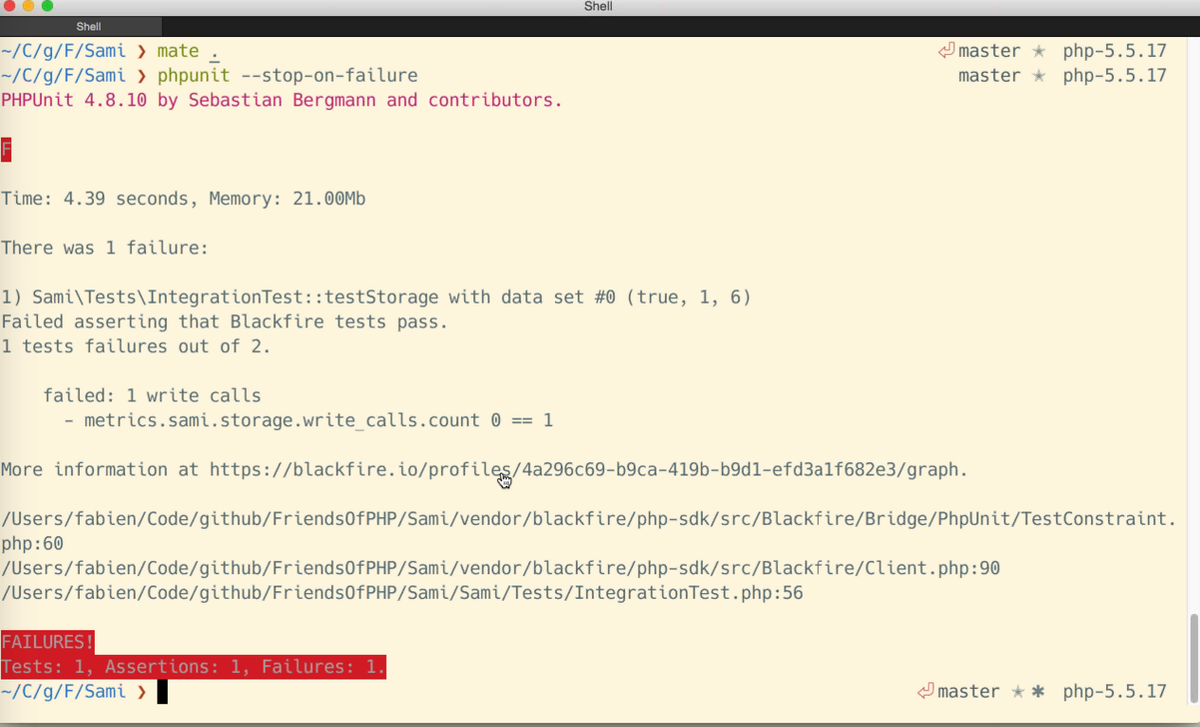Click the Client.php:90 stack trace line
Screen dimensions: 1200x727
[501, 569]
